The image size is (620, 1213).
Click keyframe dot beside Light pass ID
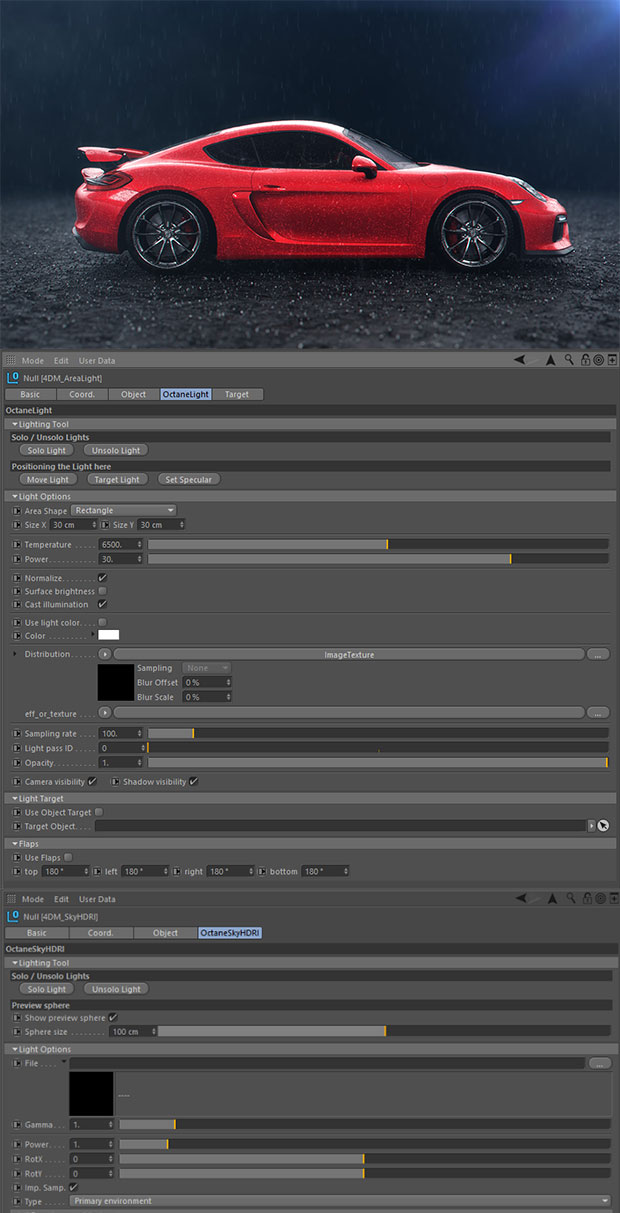click(x=16, y=747)
